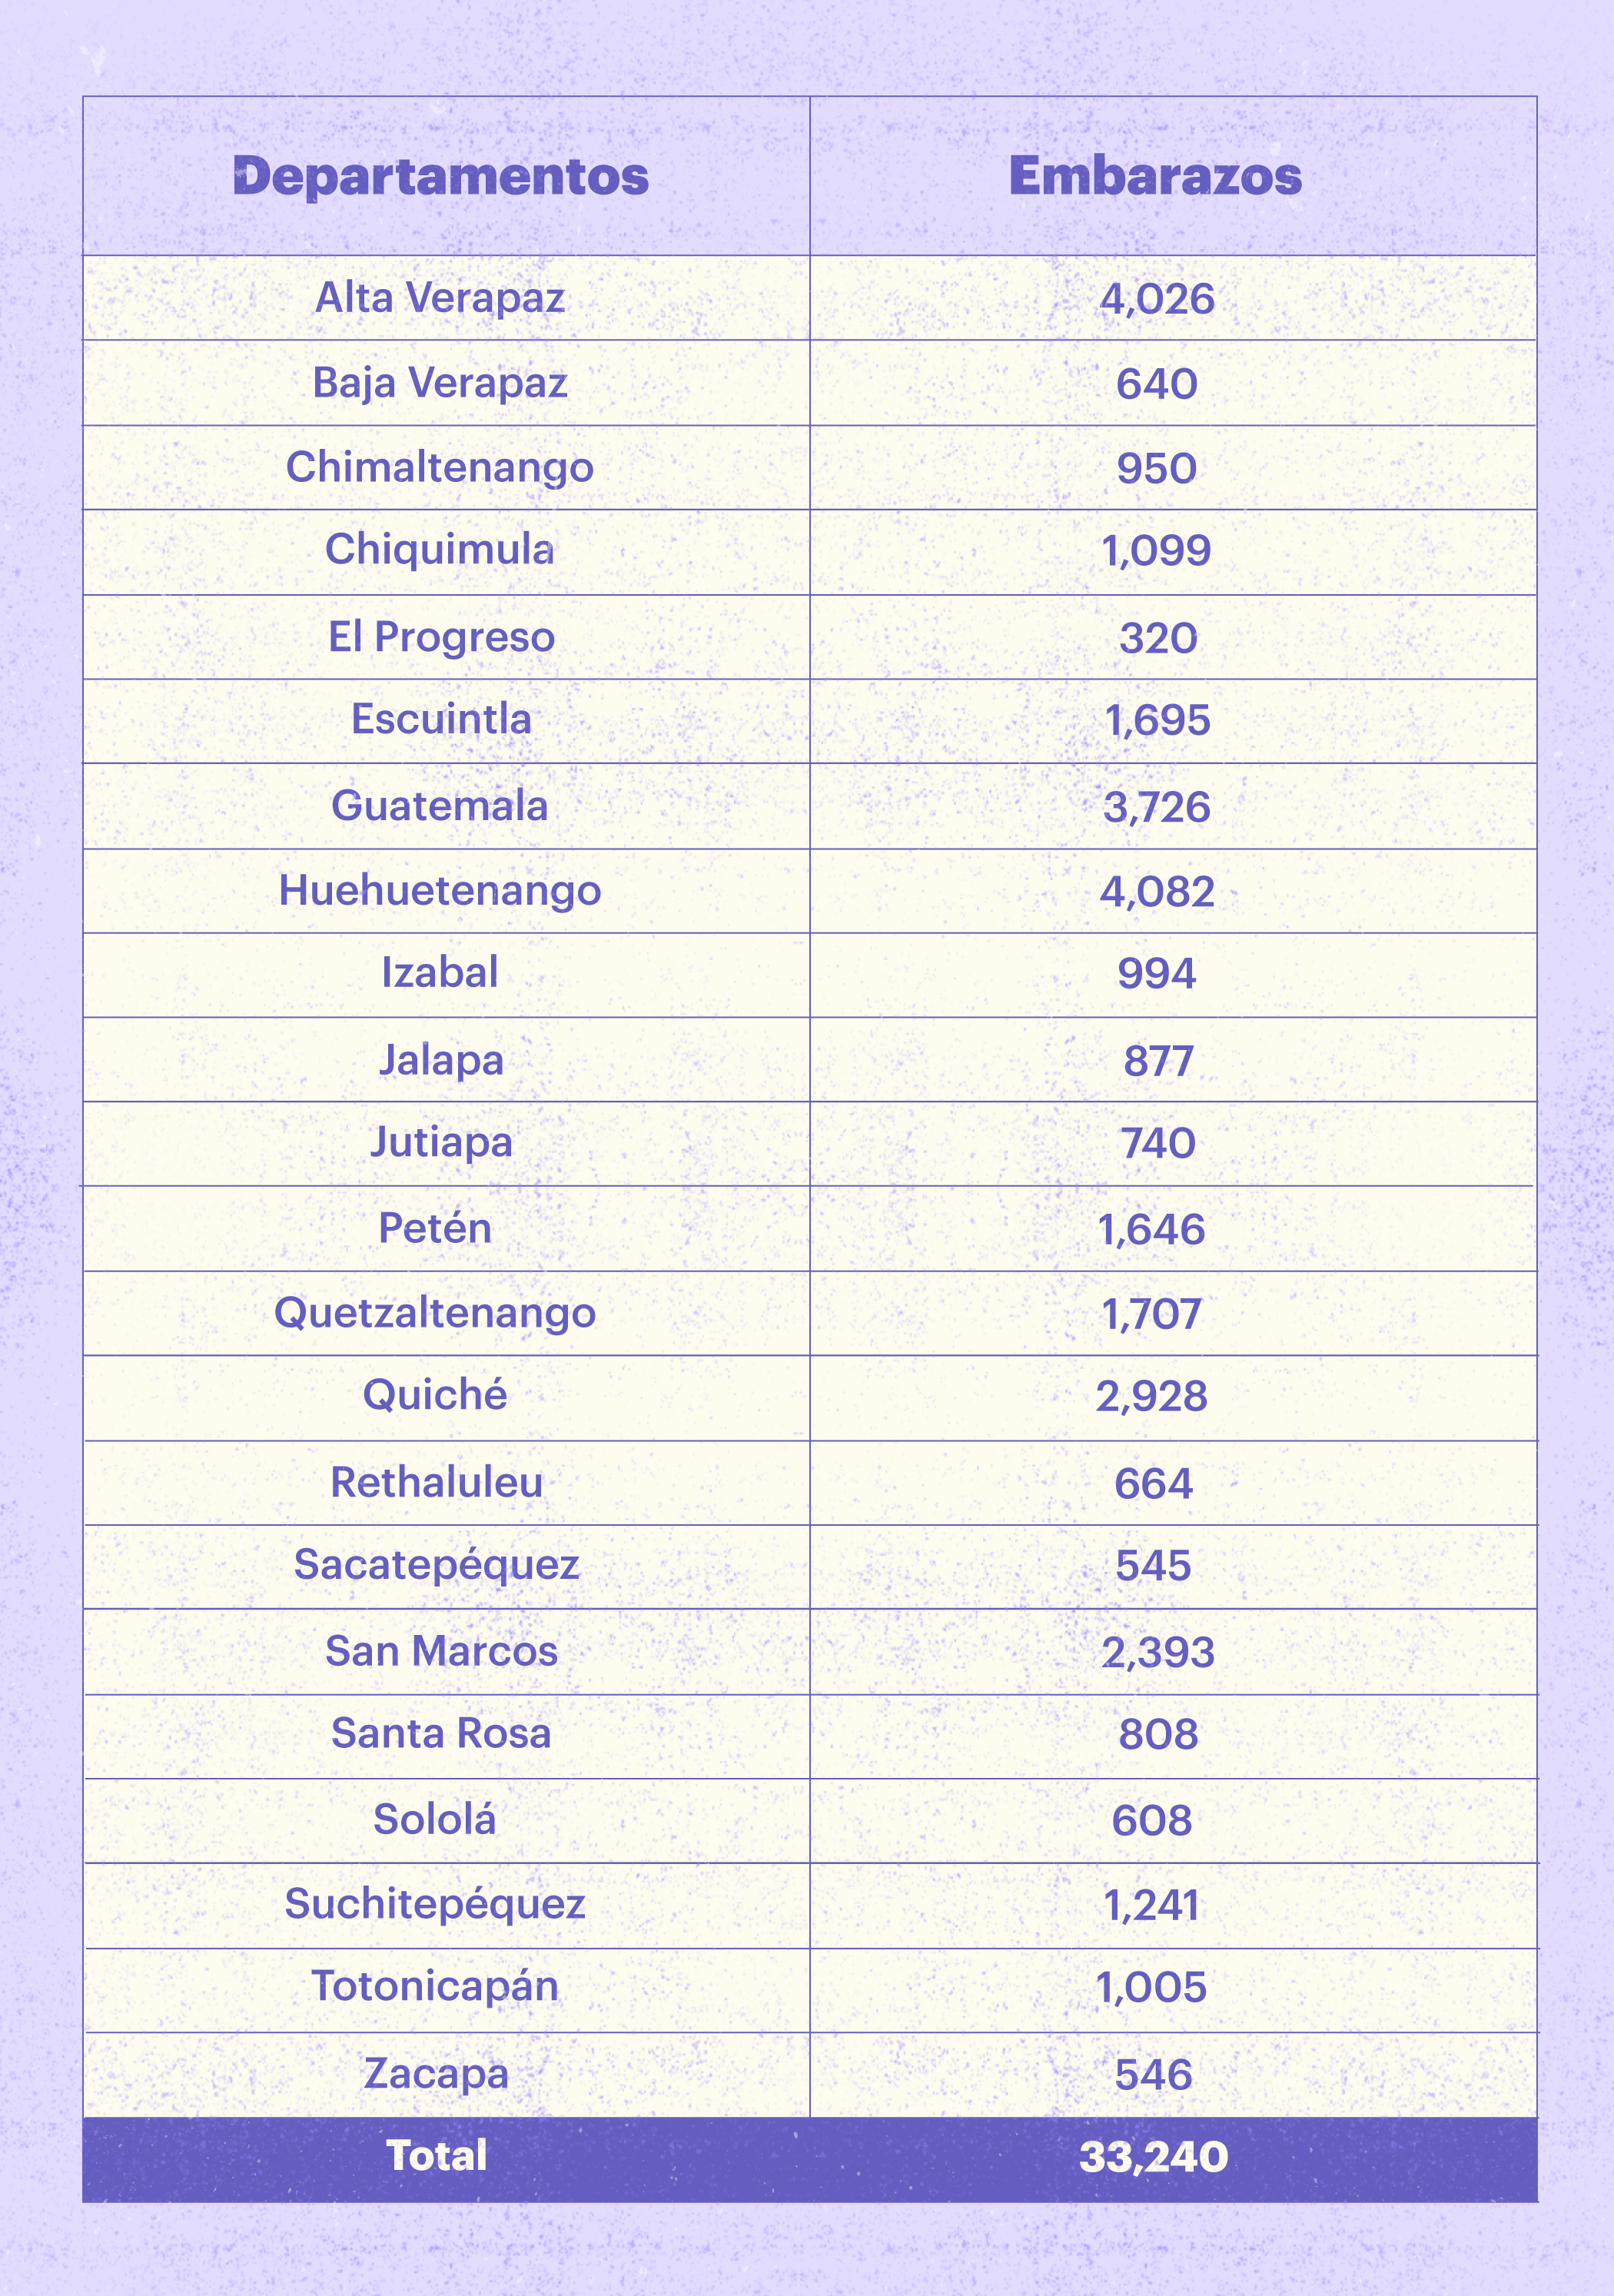Select the Chimaltenango department name
Screen dimensions: 1614x2296
440,467
